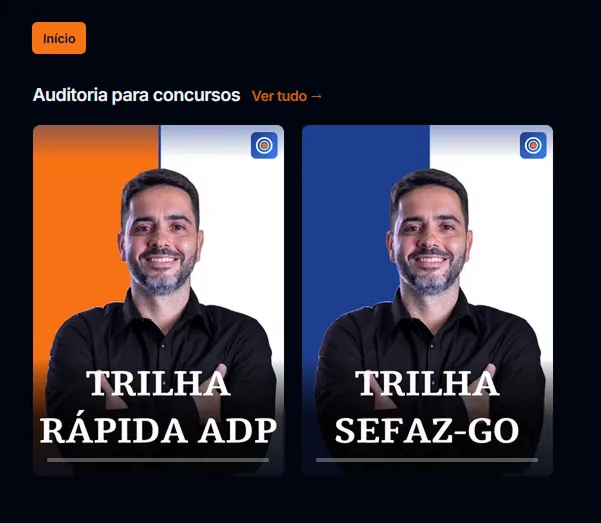Click target badge icon on Trilha SEFAZ-GO card

pyautogui.click(x=533, y=145)
